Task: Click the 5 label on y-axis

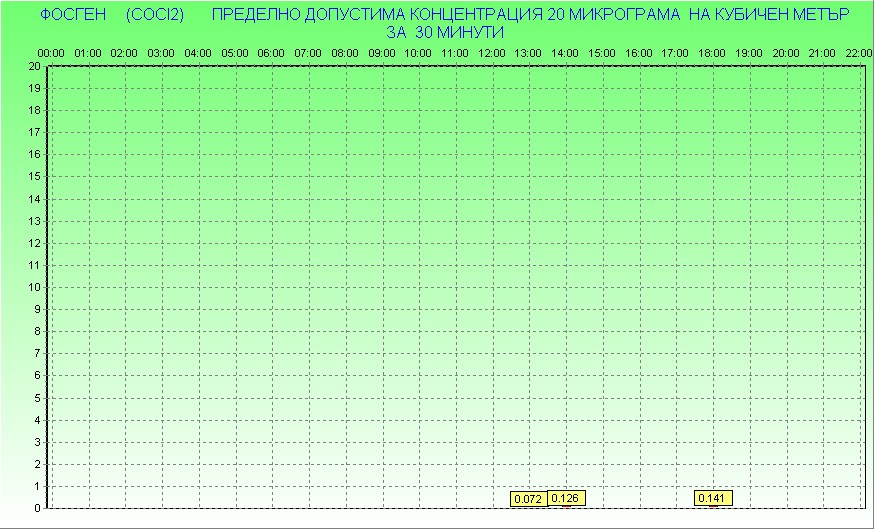Action: click(x=38, y=397)
